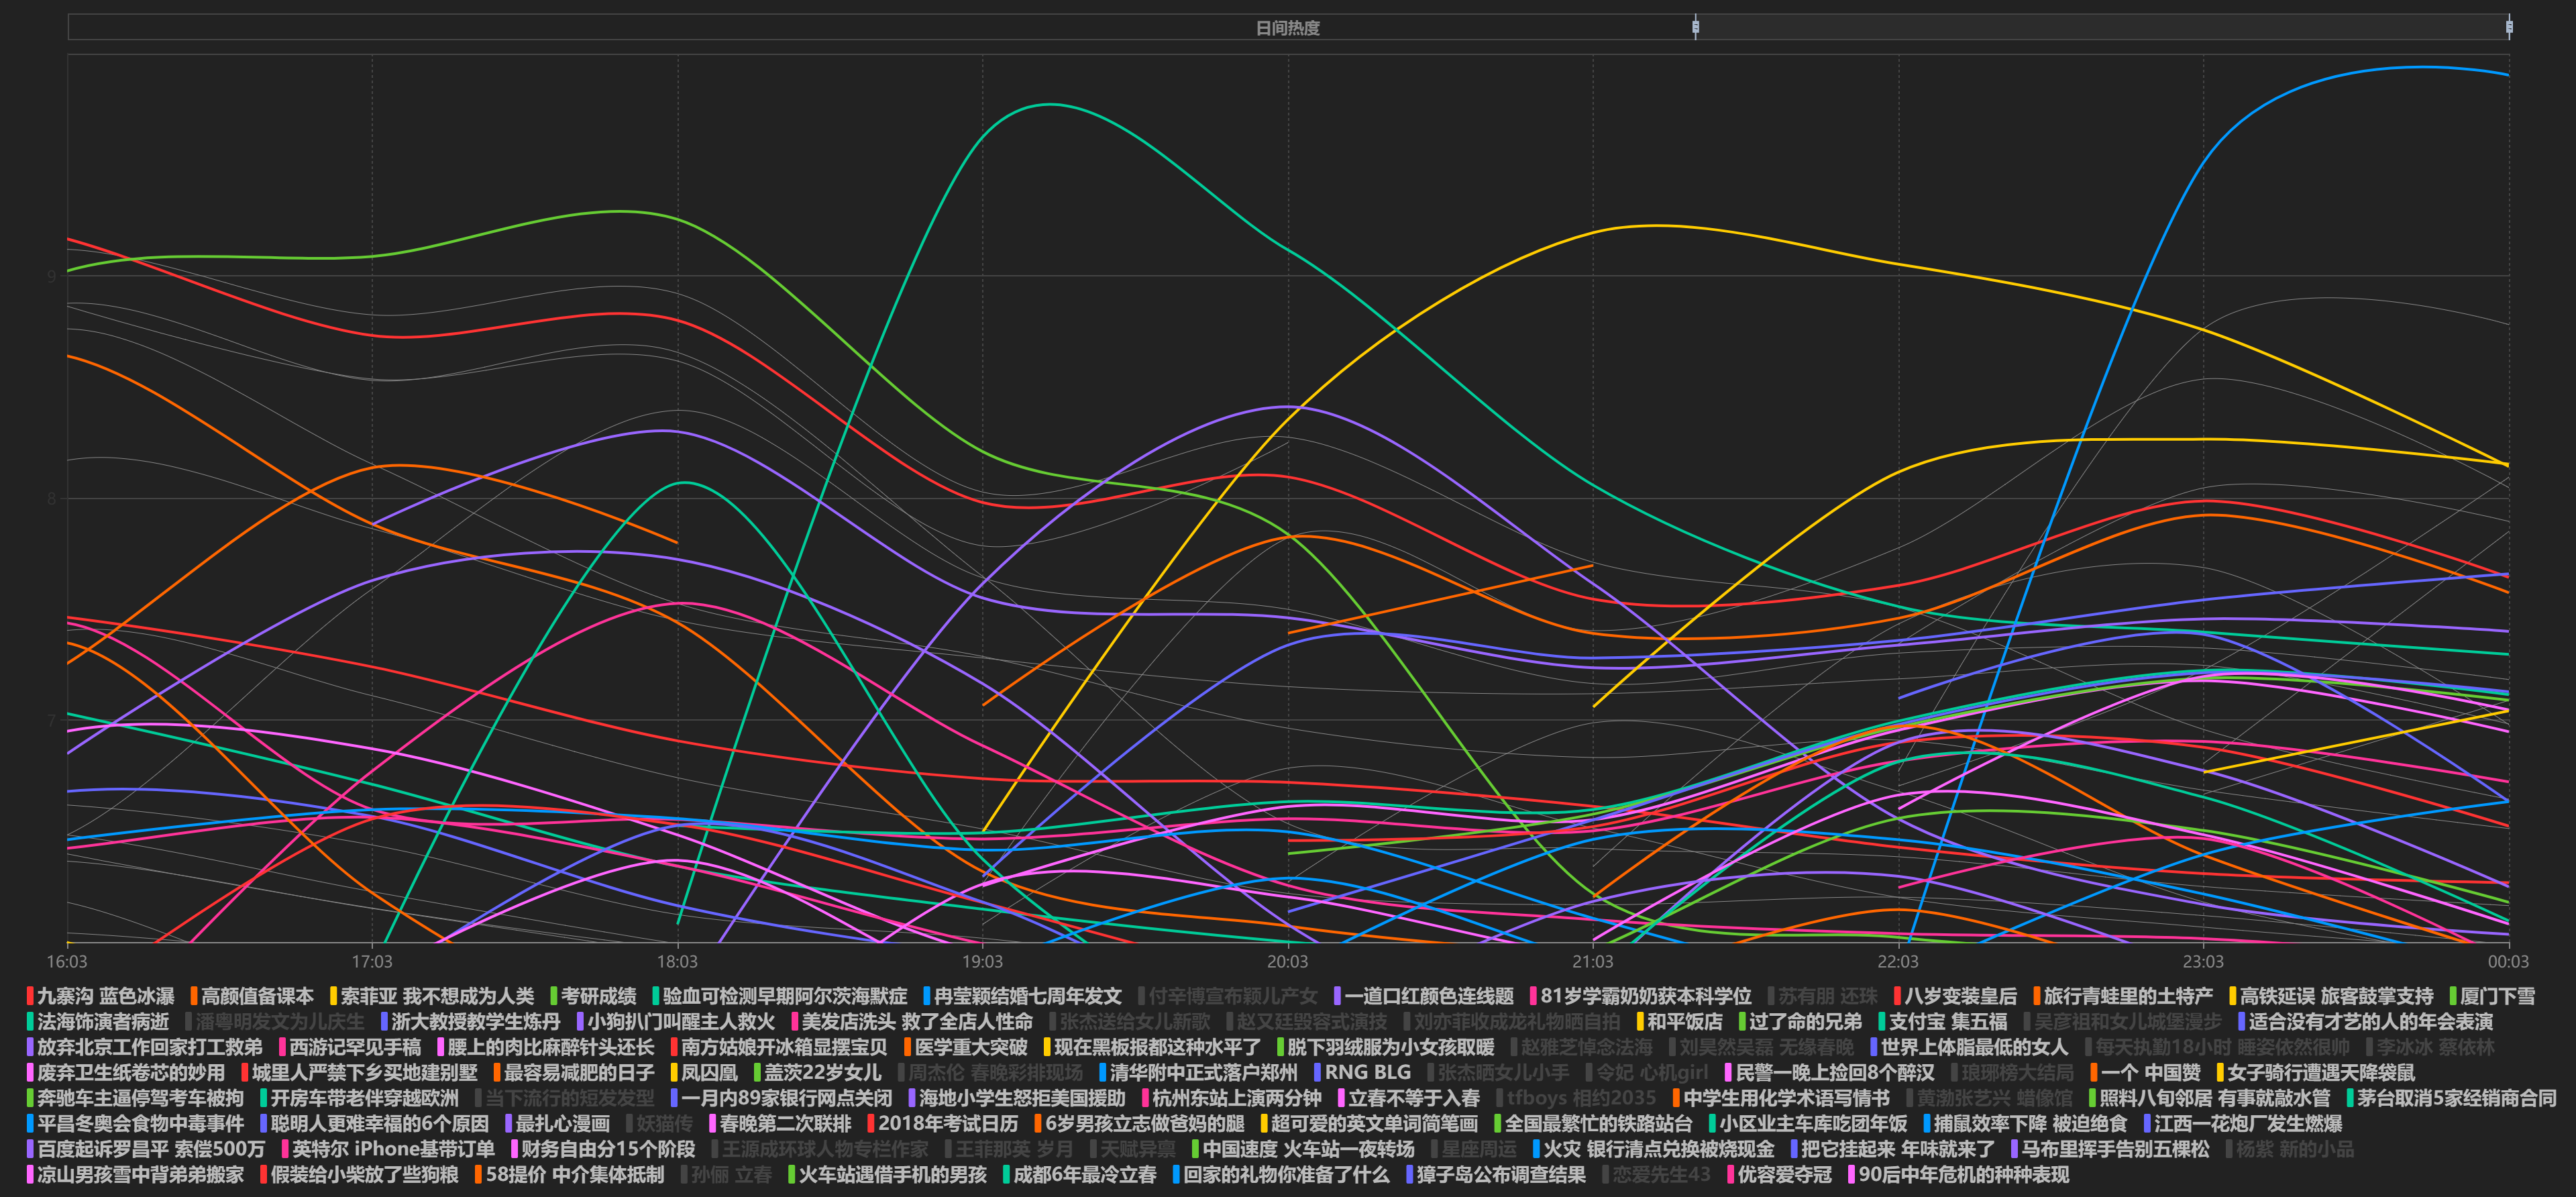Click the left handle of 日间热度 zoom slider
The width and height of the screenshot is (2576, 1197).
pos(1695,27)
